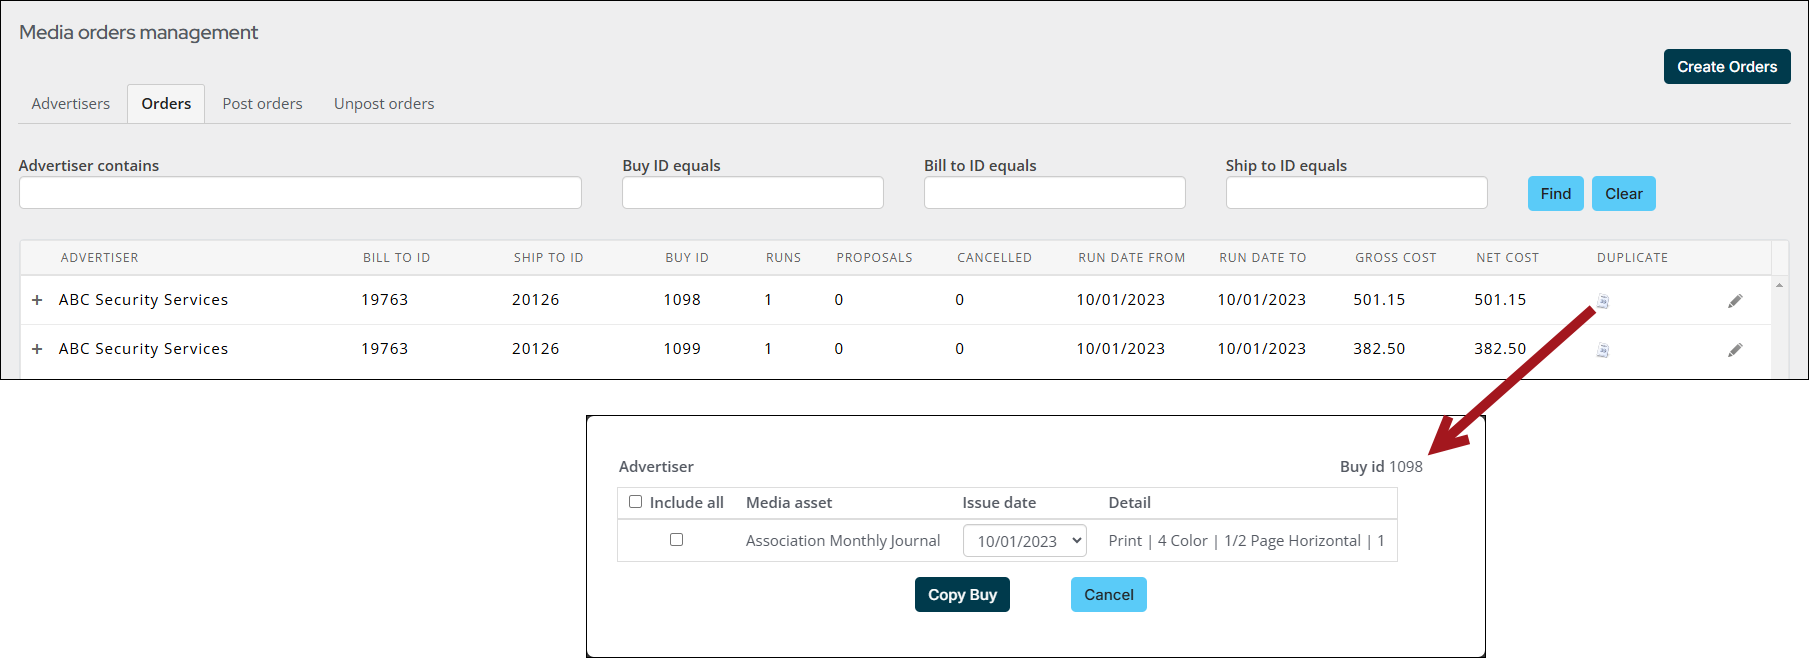Click the grid scrollbar up arrow
Screen dimensions: 1809x658
pyautogui.click(x=1779, y=285)
